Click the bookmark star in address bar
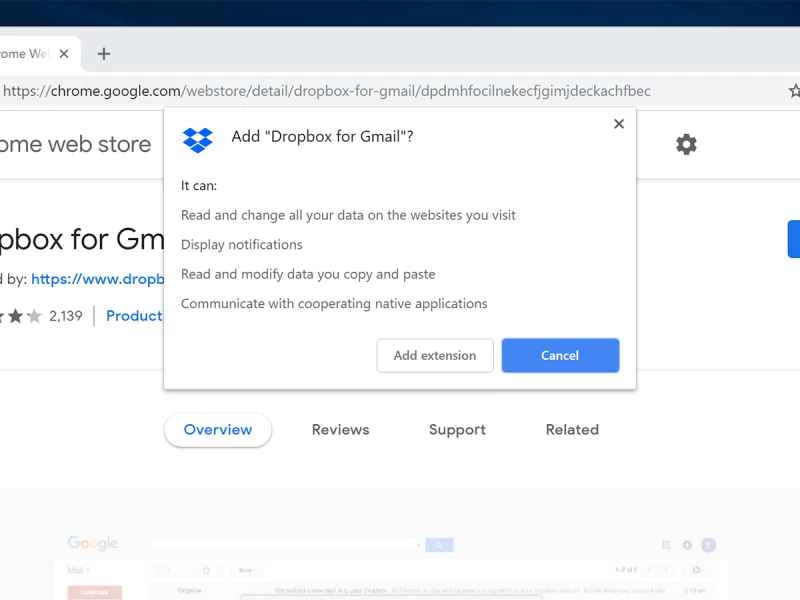The height and width of the screenshot is (600, 800). coord(793,90)
